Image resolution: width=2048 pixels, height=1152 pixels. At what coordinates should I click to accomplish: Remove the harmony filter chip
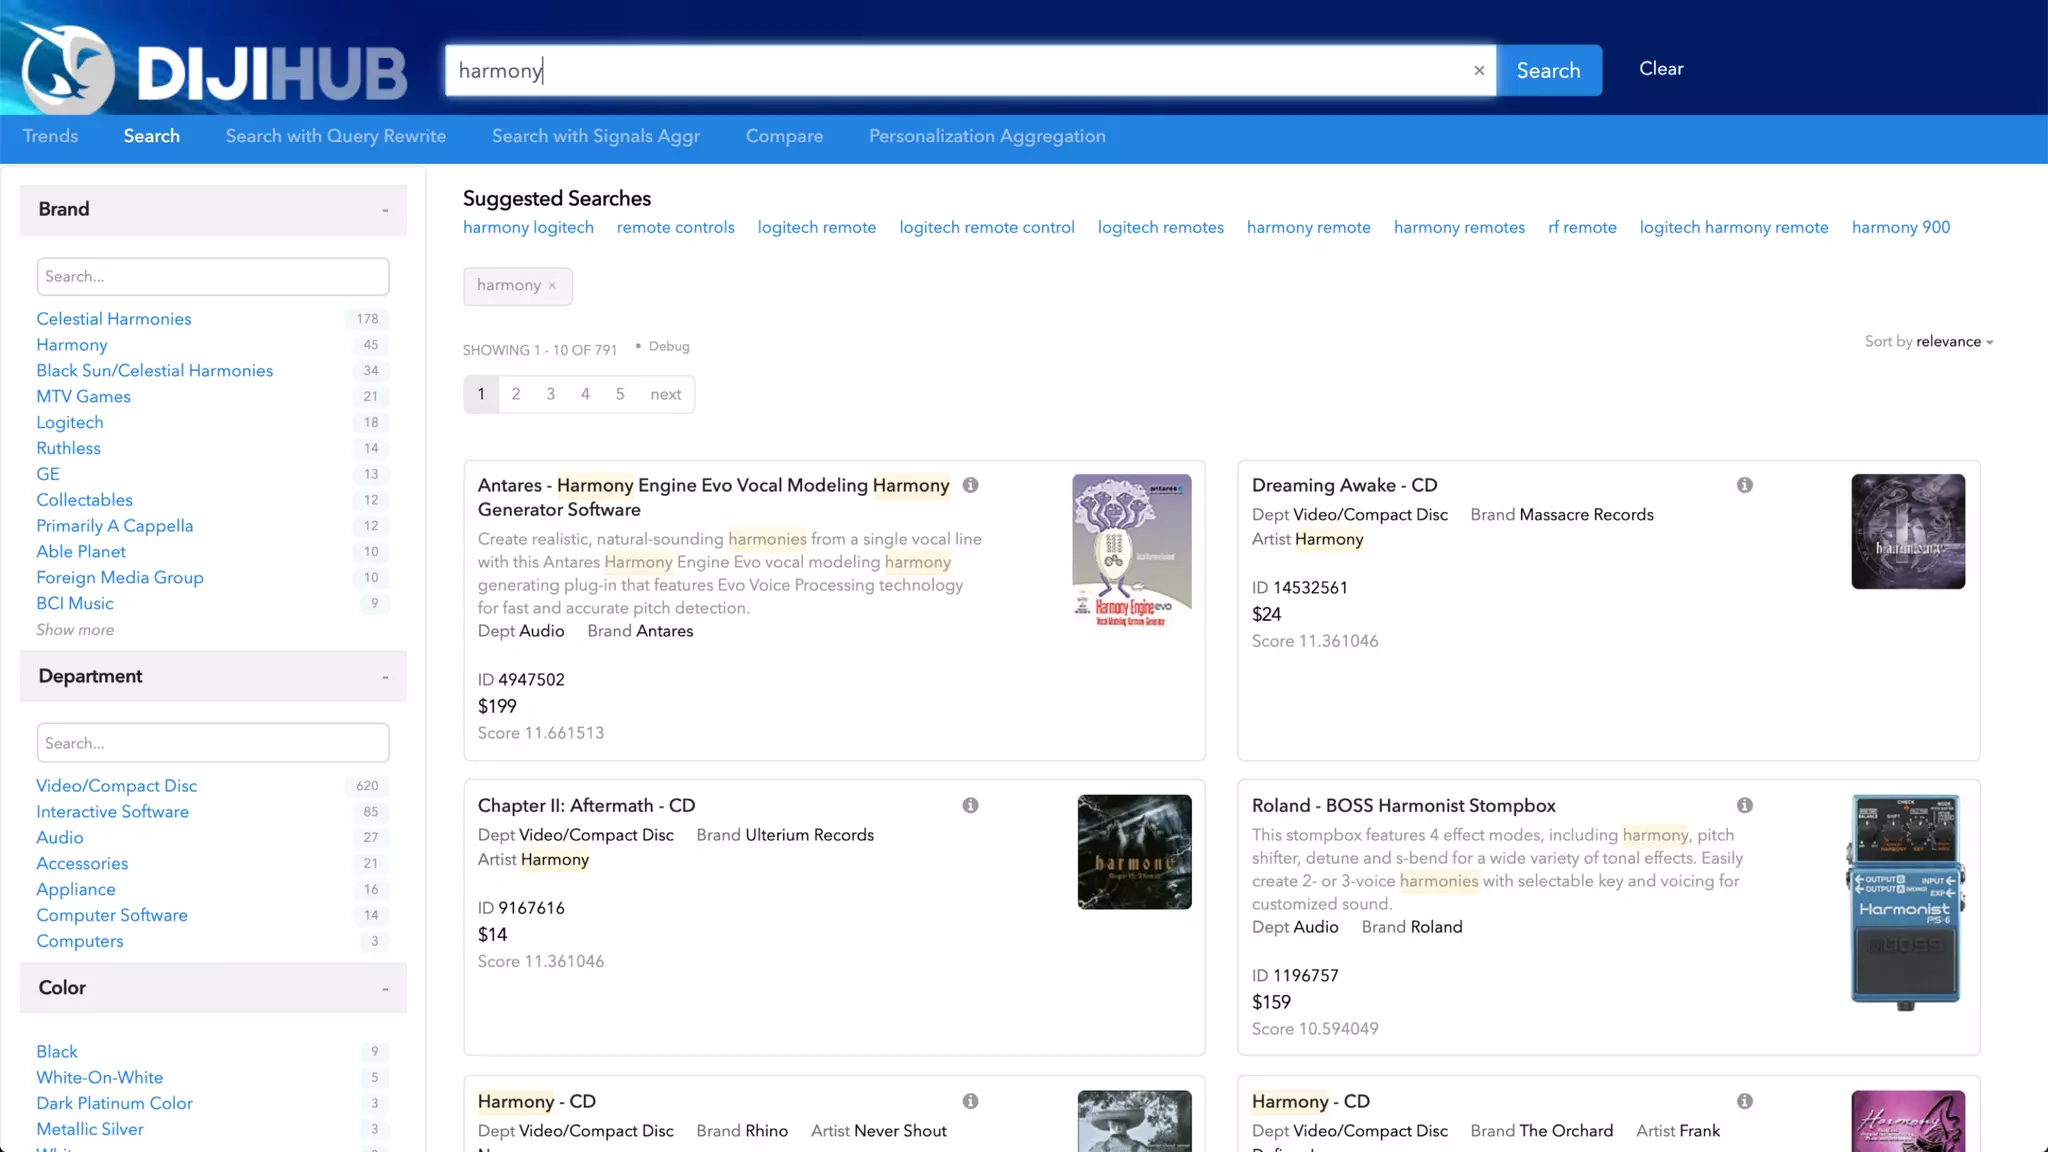point(552,286)
